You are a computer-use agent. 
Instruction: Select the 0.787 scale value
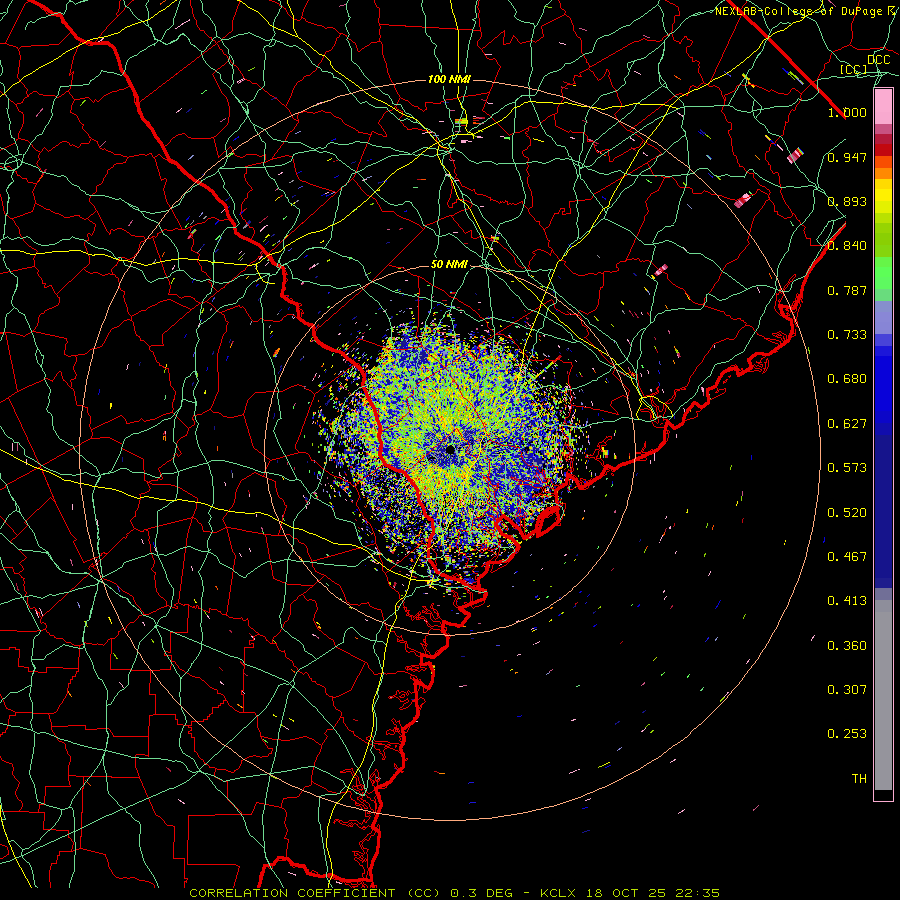[847, 290]
